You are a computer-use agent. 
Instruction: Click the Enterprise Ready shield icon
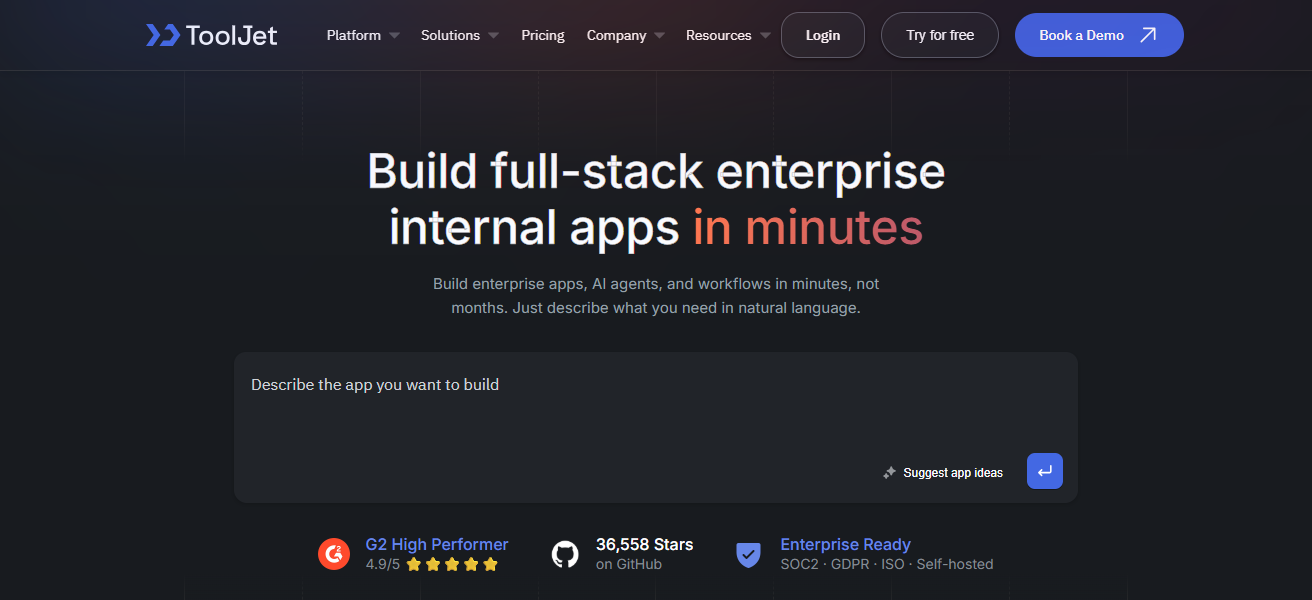[748, 553]
